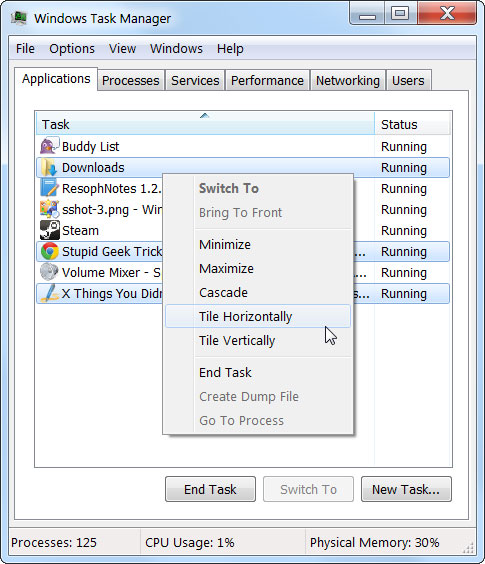The height and width of the screenshot is (564, 485).
Task: Click the Switch To button below the list
Action: pos(308,489)
